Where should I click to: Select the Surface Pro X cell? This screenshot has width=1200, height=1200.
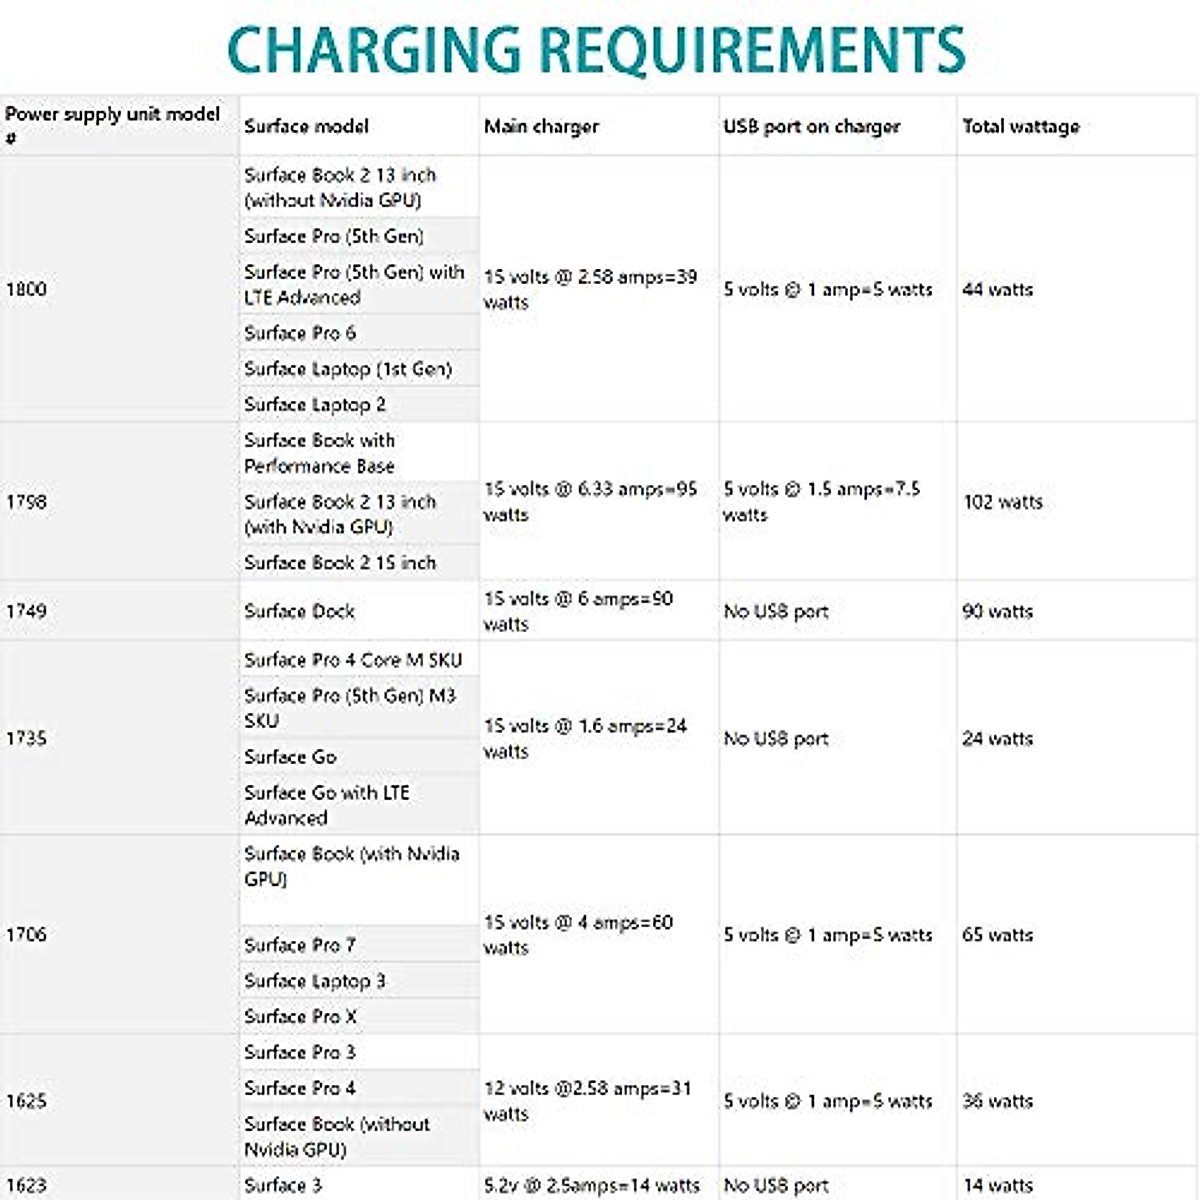point(300,1017)
